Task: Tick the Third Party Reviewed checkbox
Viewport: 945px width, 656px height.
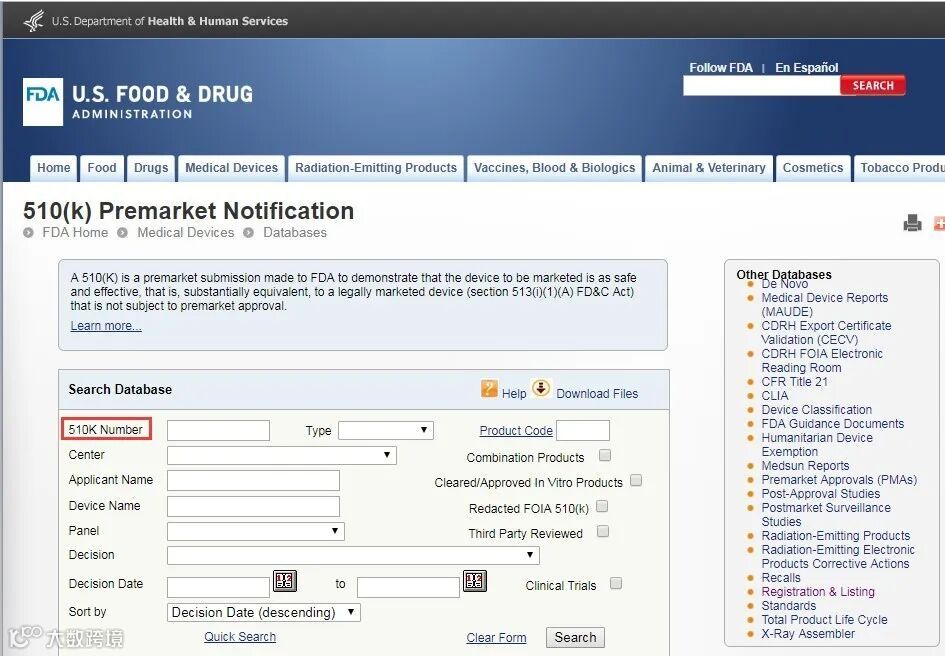Action: point(603,531)
